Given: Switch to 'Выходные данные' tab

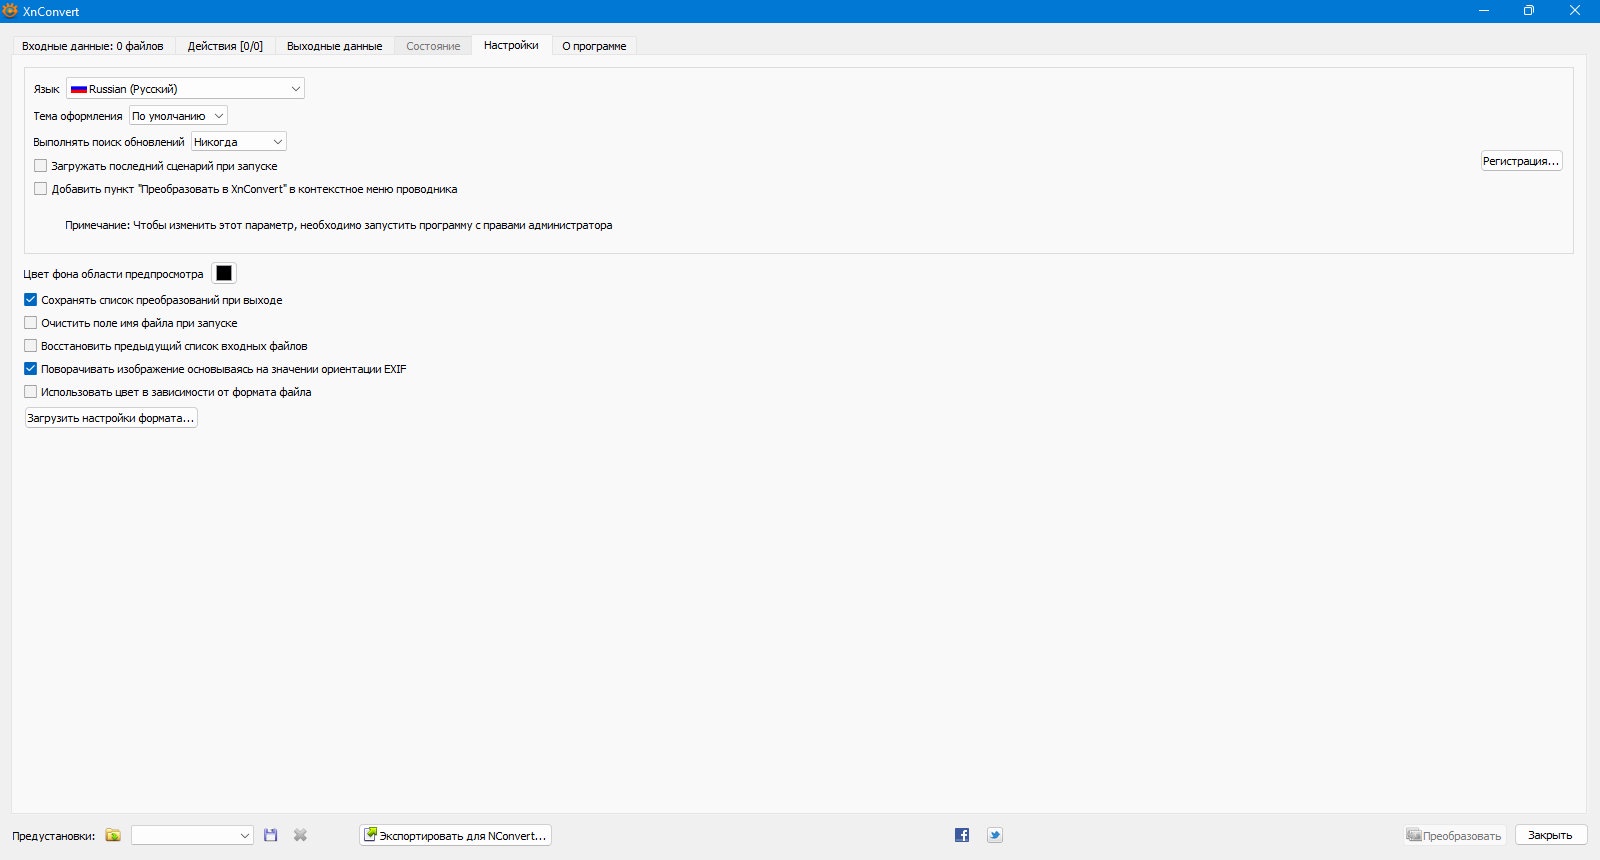Looking at the screenshot, I should (334, 46).
